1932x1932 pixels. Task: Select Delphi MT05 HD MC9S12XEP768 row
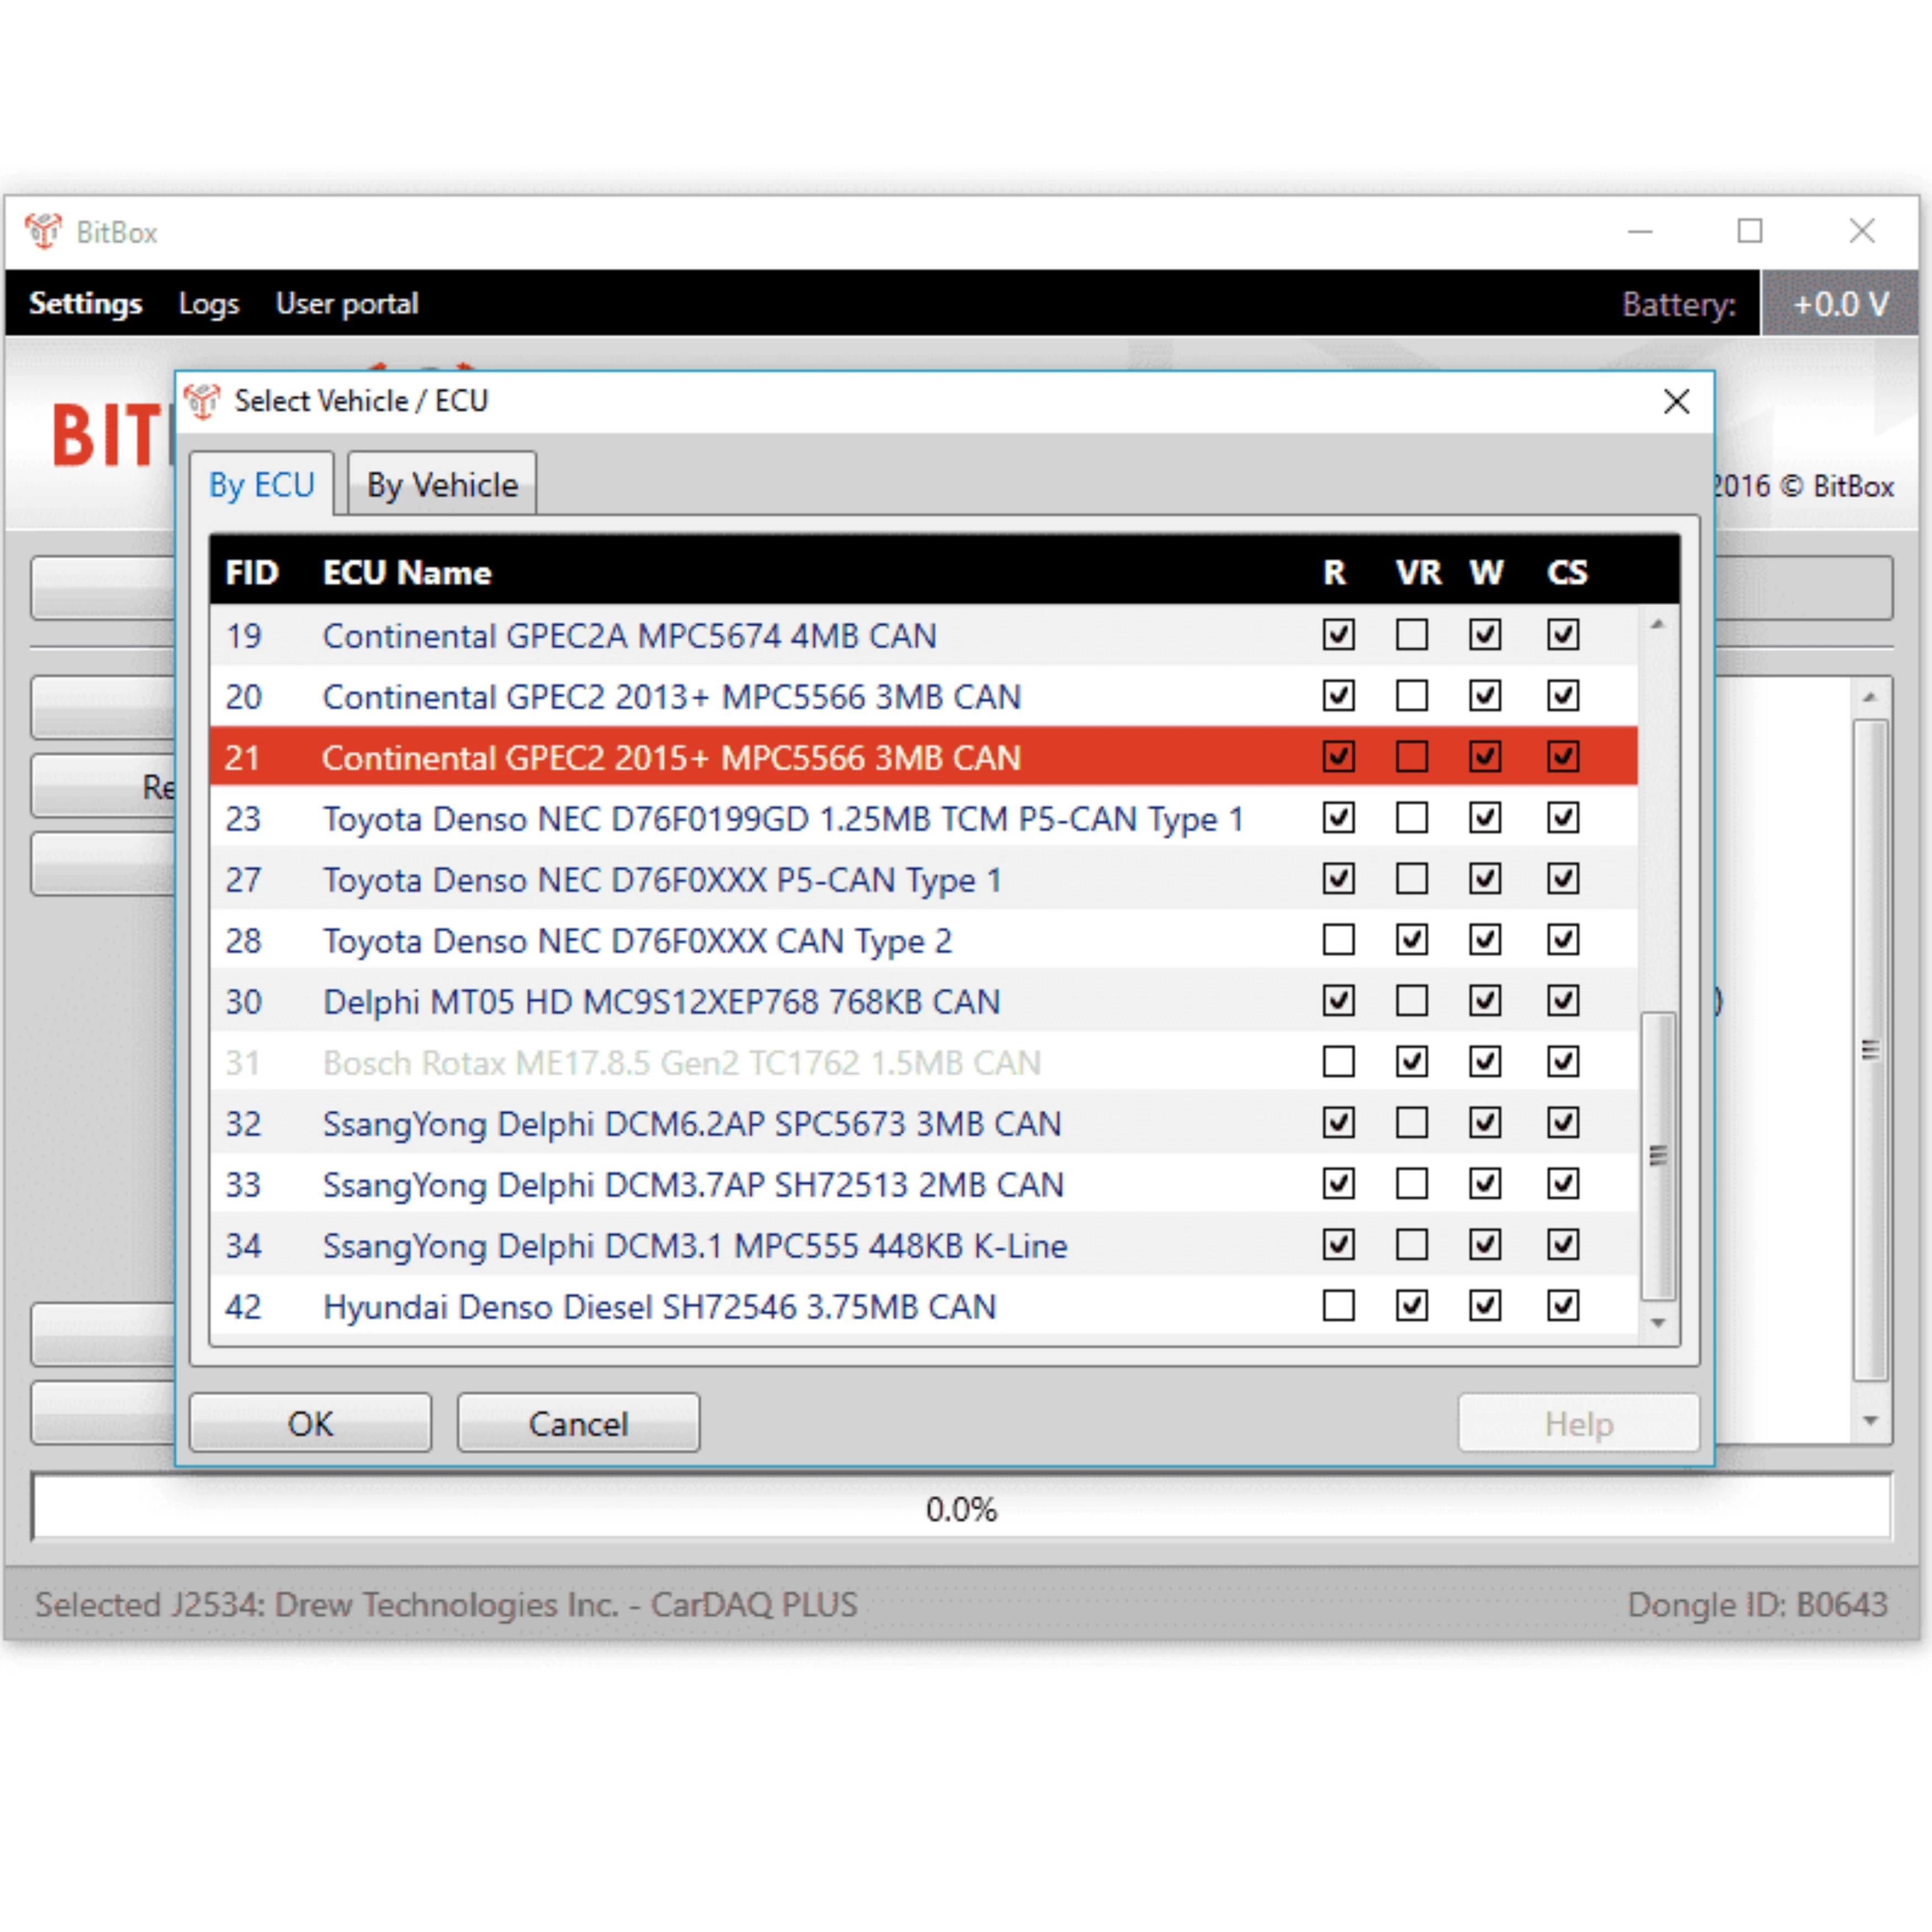click(x=924, y=1001)
